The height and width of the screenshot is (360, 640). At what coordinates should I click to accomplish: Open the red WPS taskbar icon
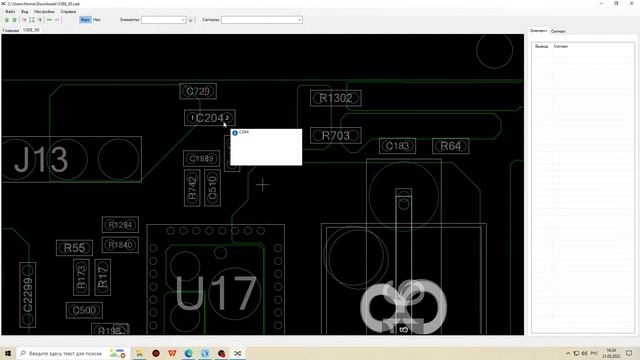pyautogui.click(x=172, y=353)
